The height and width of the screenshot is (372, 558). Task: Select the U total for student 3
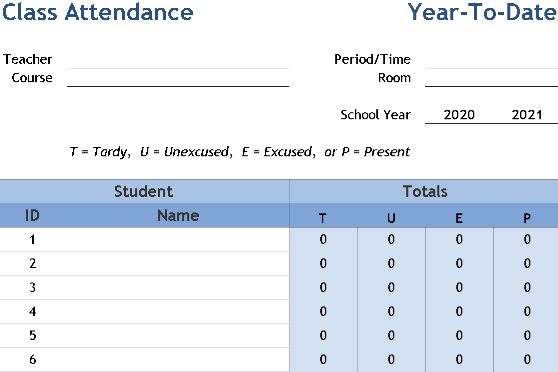[x=391, y=287]
